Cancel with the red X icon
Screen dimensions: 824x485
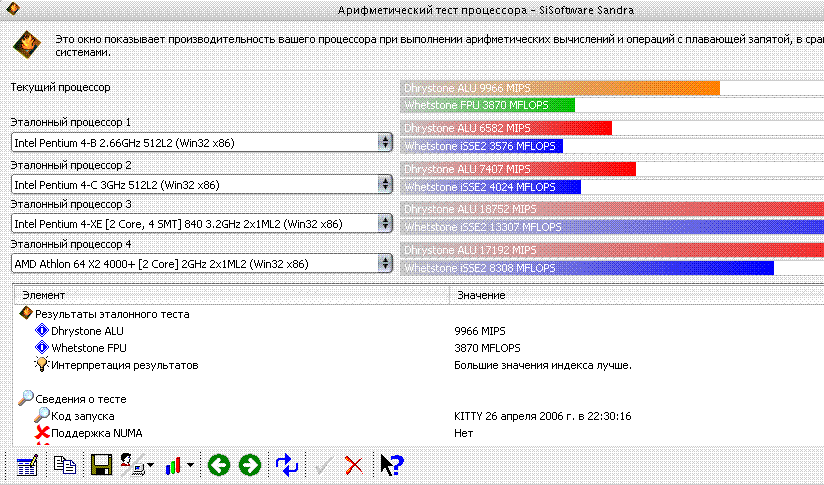354,465
